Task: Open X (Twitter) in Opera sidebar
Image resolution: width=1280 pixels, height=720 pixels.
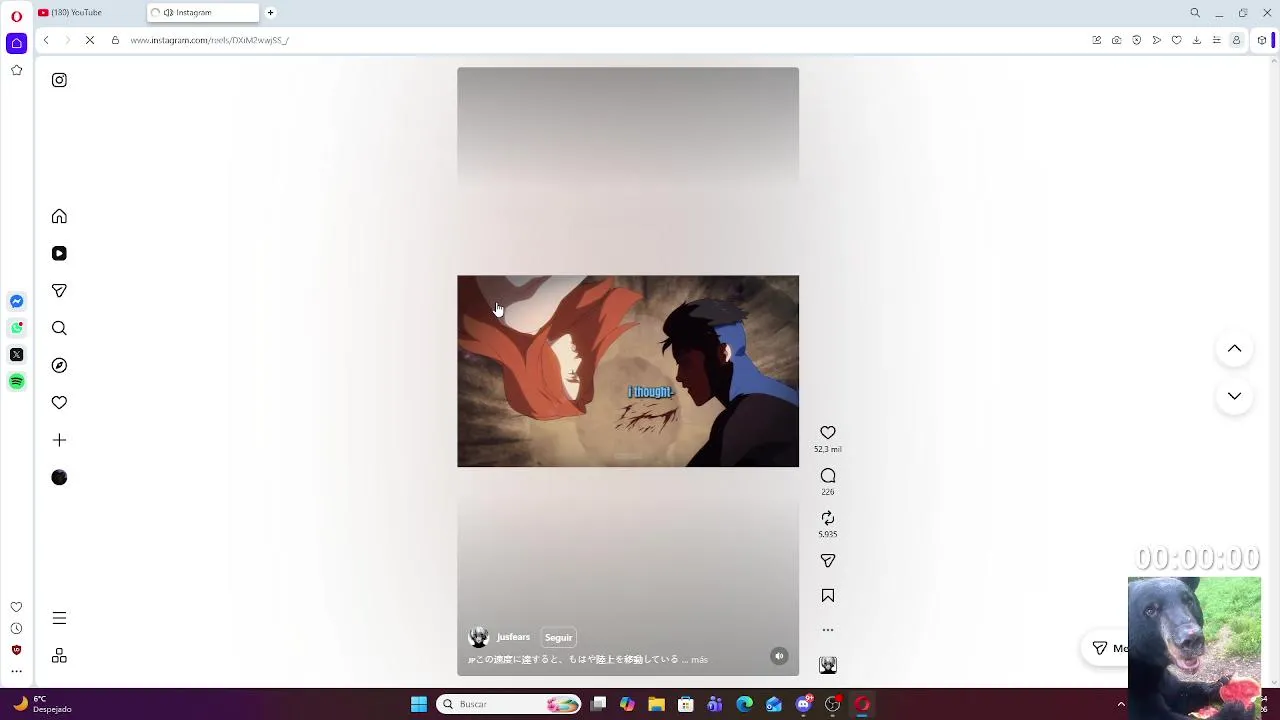Action: point(16,355)
